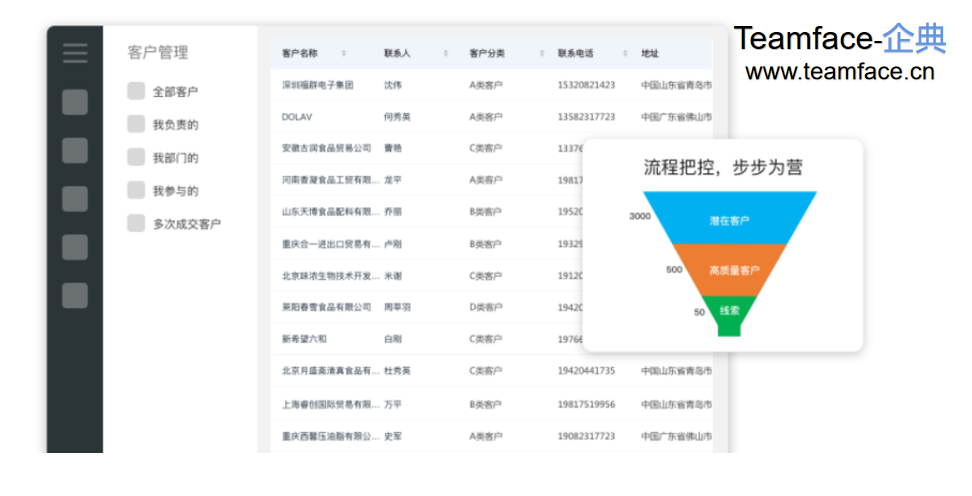Click square icon beside 全部客户
The image size is (972, 496).
pyautogui.click(x=136, y=91)
